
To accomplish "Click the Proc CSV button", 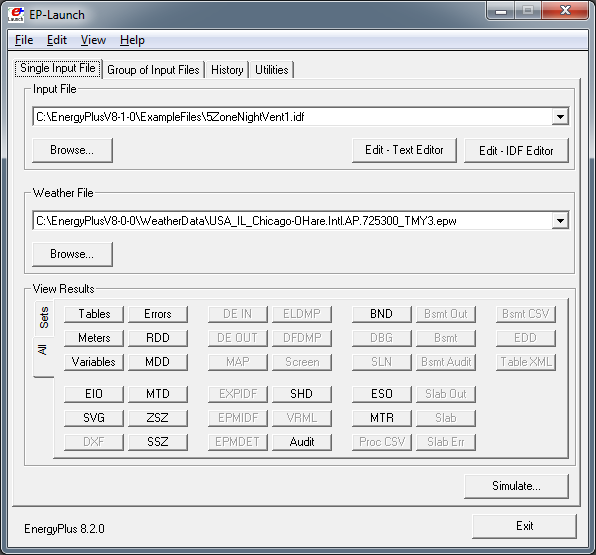I will click(382, 442).
